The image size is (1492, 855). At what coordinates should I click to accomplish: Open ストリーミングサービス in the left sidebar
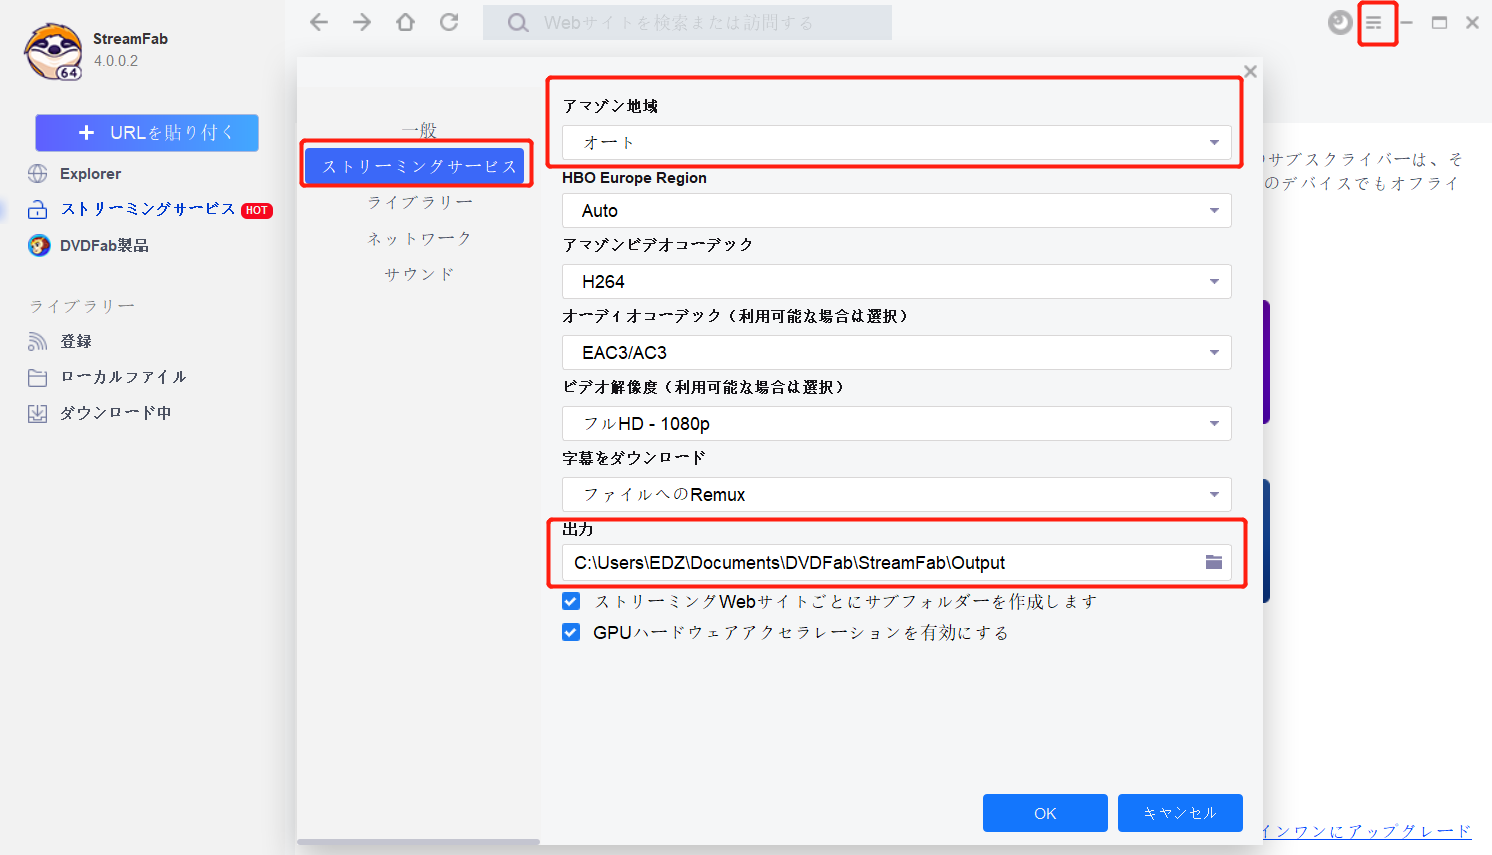tap(148, 209)
